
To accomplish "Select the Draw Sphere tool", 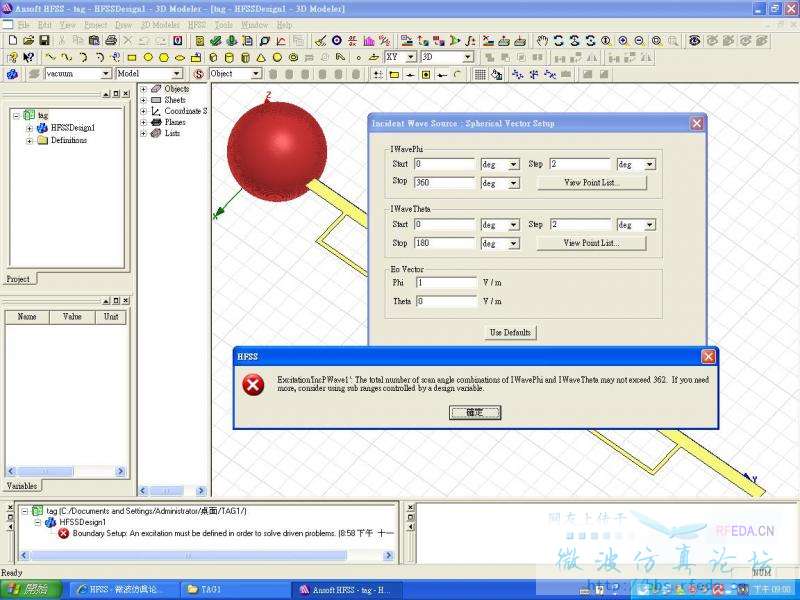I will (277, 58).
